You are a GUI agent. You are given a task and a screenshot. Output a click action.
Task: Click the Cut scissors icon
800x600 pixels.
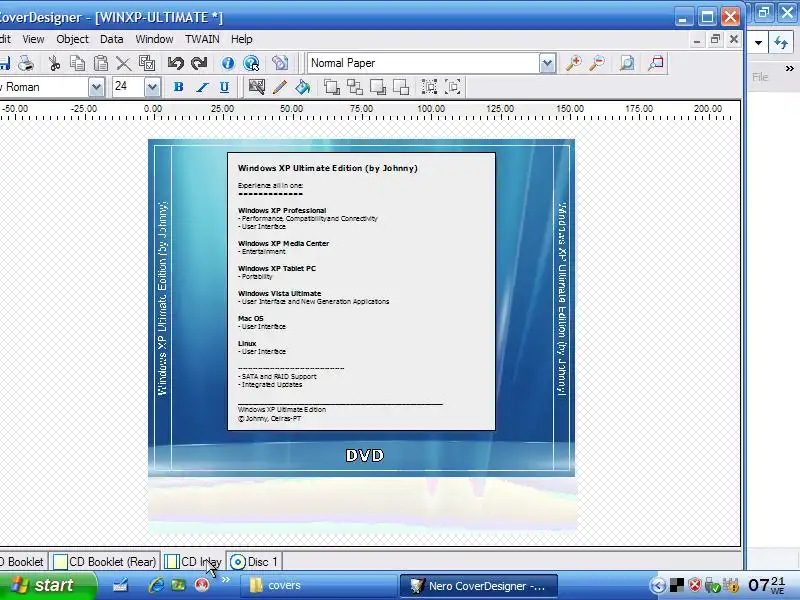[54, 63]
